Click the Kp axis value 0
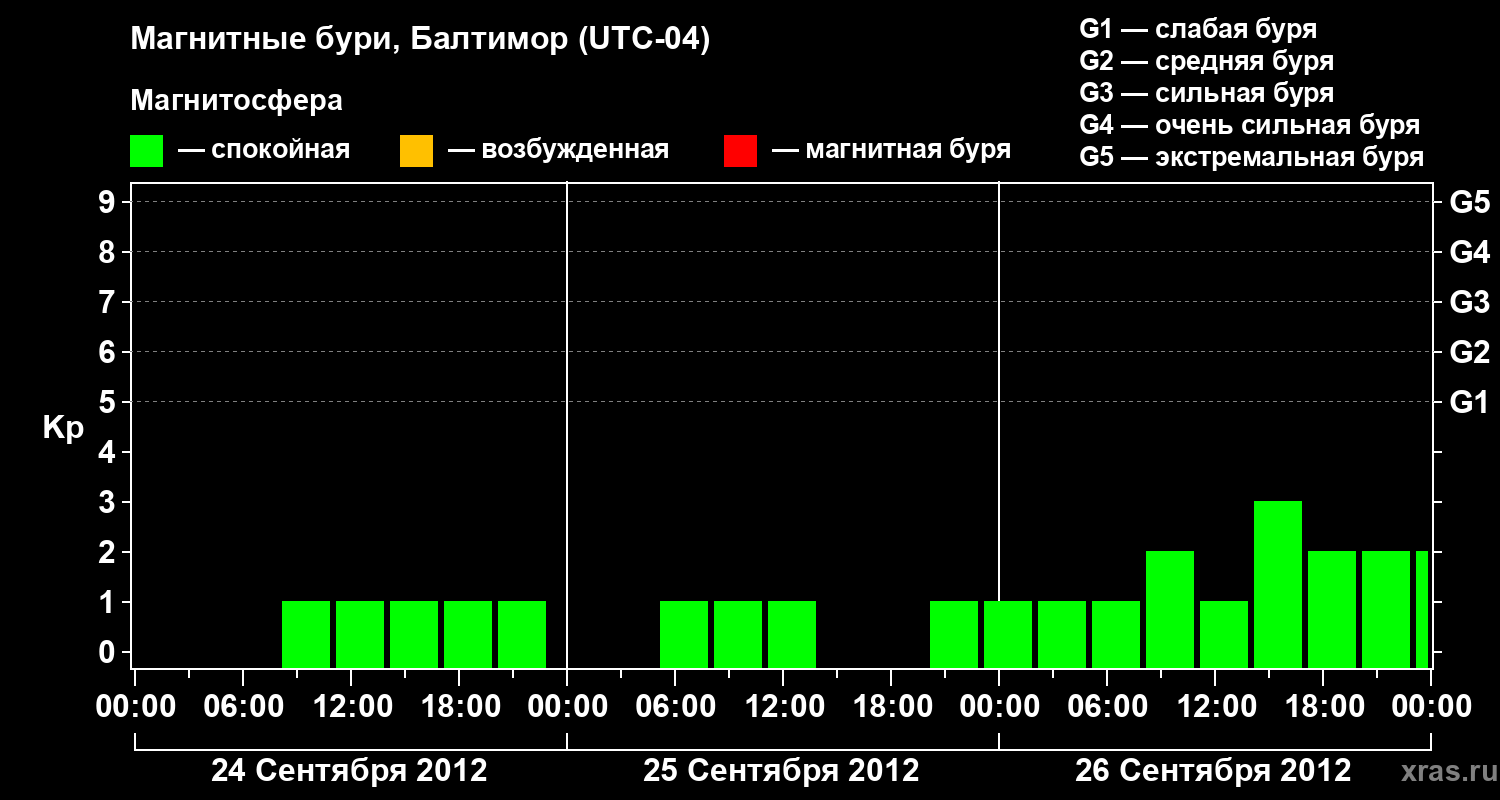The height and width of the screenshot is (800, 1500). coord(109,652)
